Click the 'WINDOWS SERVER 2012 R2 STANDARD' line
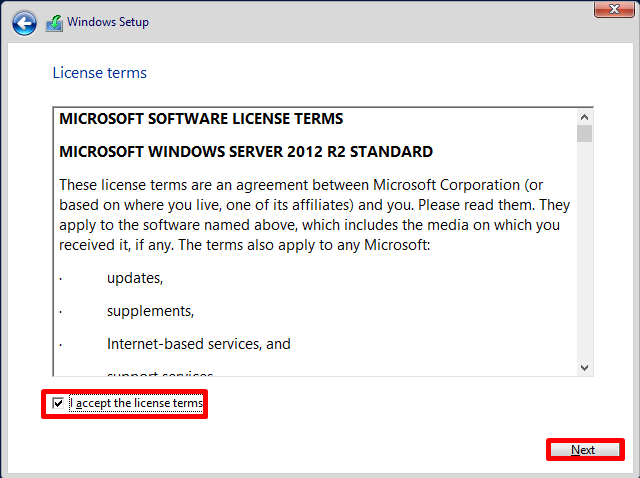This screenshot has height=478, width=640. tap(246, 152)
